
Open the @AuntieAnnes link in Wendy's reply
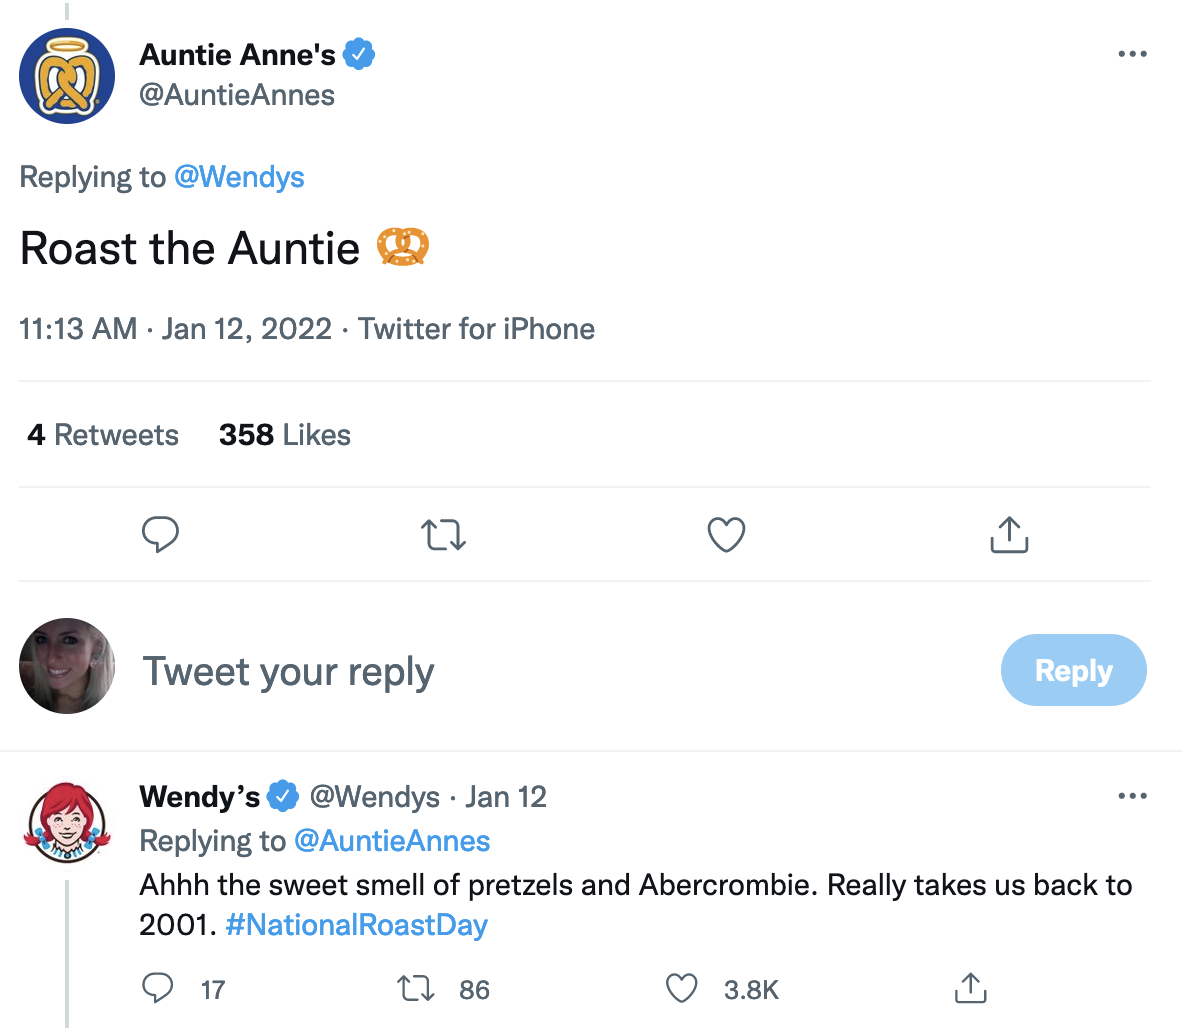[392, 841]
